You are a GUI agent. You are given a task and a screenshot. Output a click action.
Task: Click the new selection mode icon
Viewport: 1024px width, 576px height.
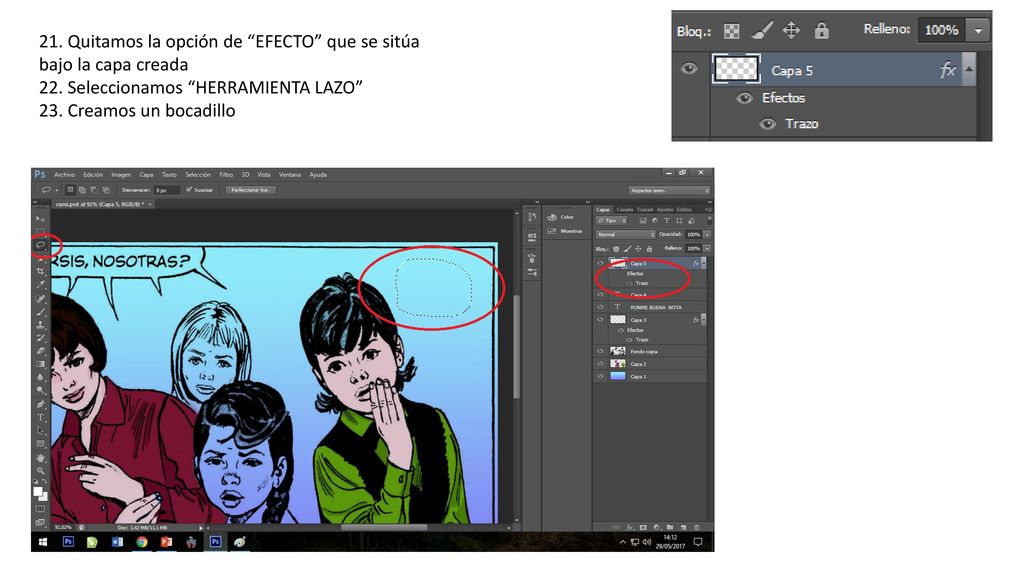pos(70,190)
